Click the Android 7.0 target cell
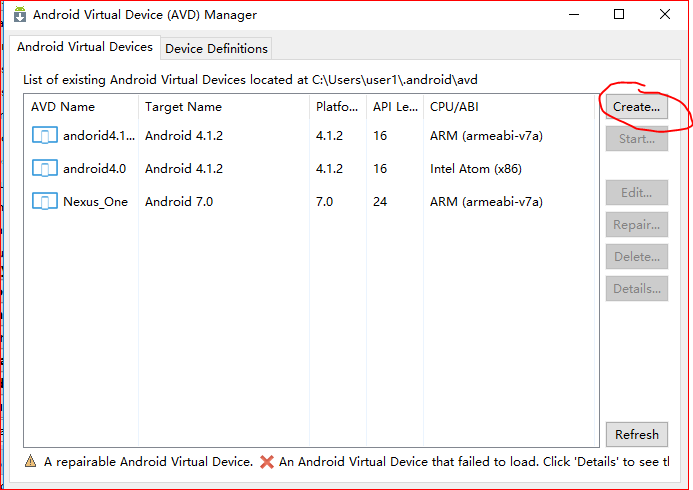 [x=179, y=202]
